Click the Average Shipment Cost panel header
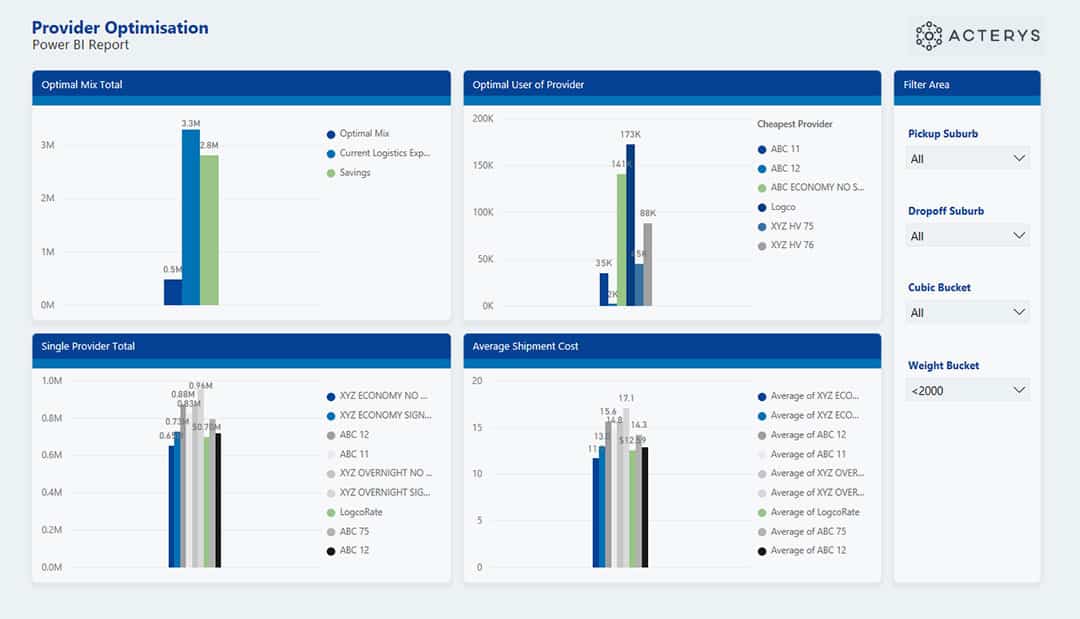 [671, 346]
